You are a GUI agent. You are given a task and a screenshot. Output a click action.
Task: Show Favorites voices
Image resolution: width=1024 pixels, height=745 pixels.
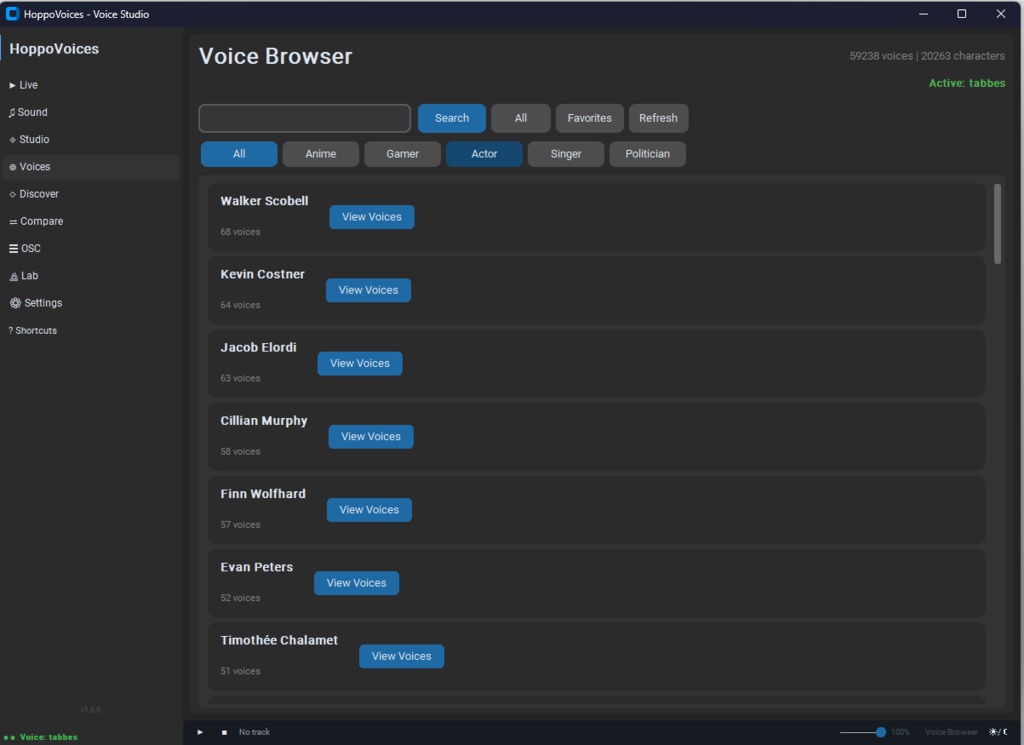coord(590,118)
